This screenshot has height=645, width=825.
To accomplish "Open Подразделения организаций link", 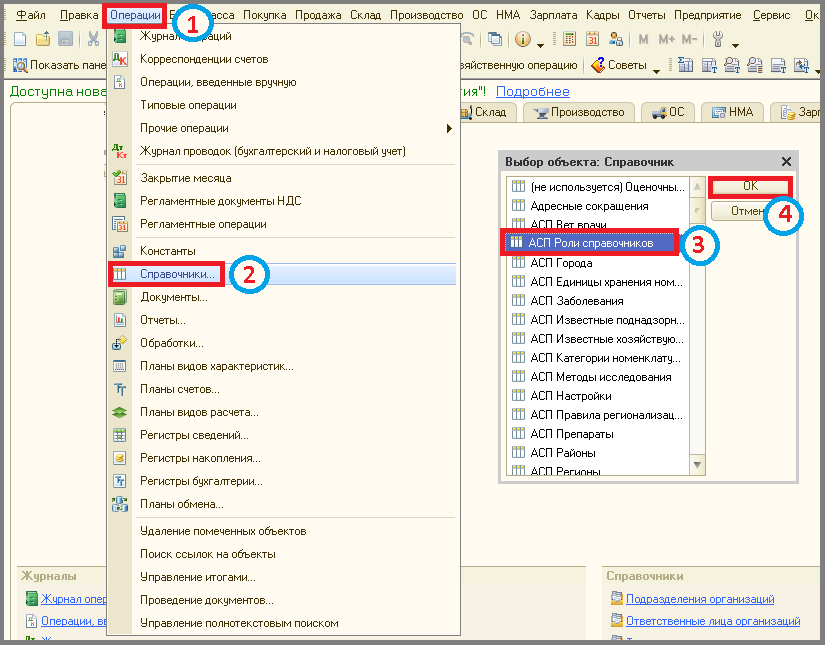I will pos(700,599).
